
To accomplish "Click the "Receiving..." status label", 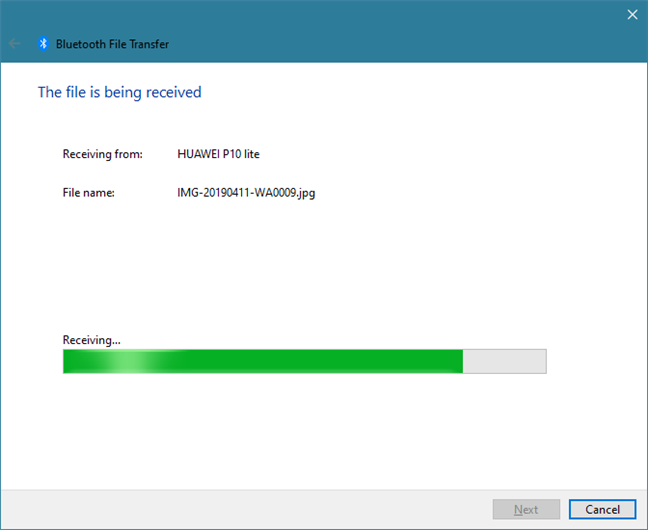I will point(91,340).
